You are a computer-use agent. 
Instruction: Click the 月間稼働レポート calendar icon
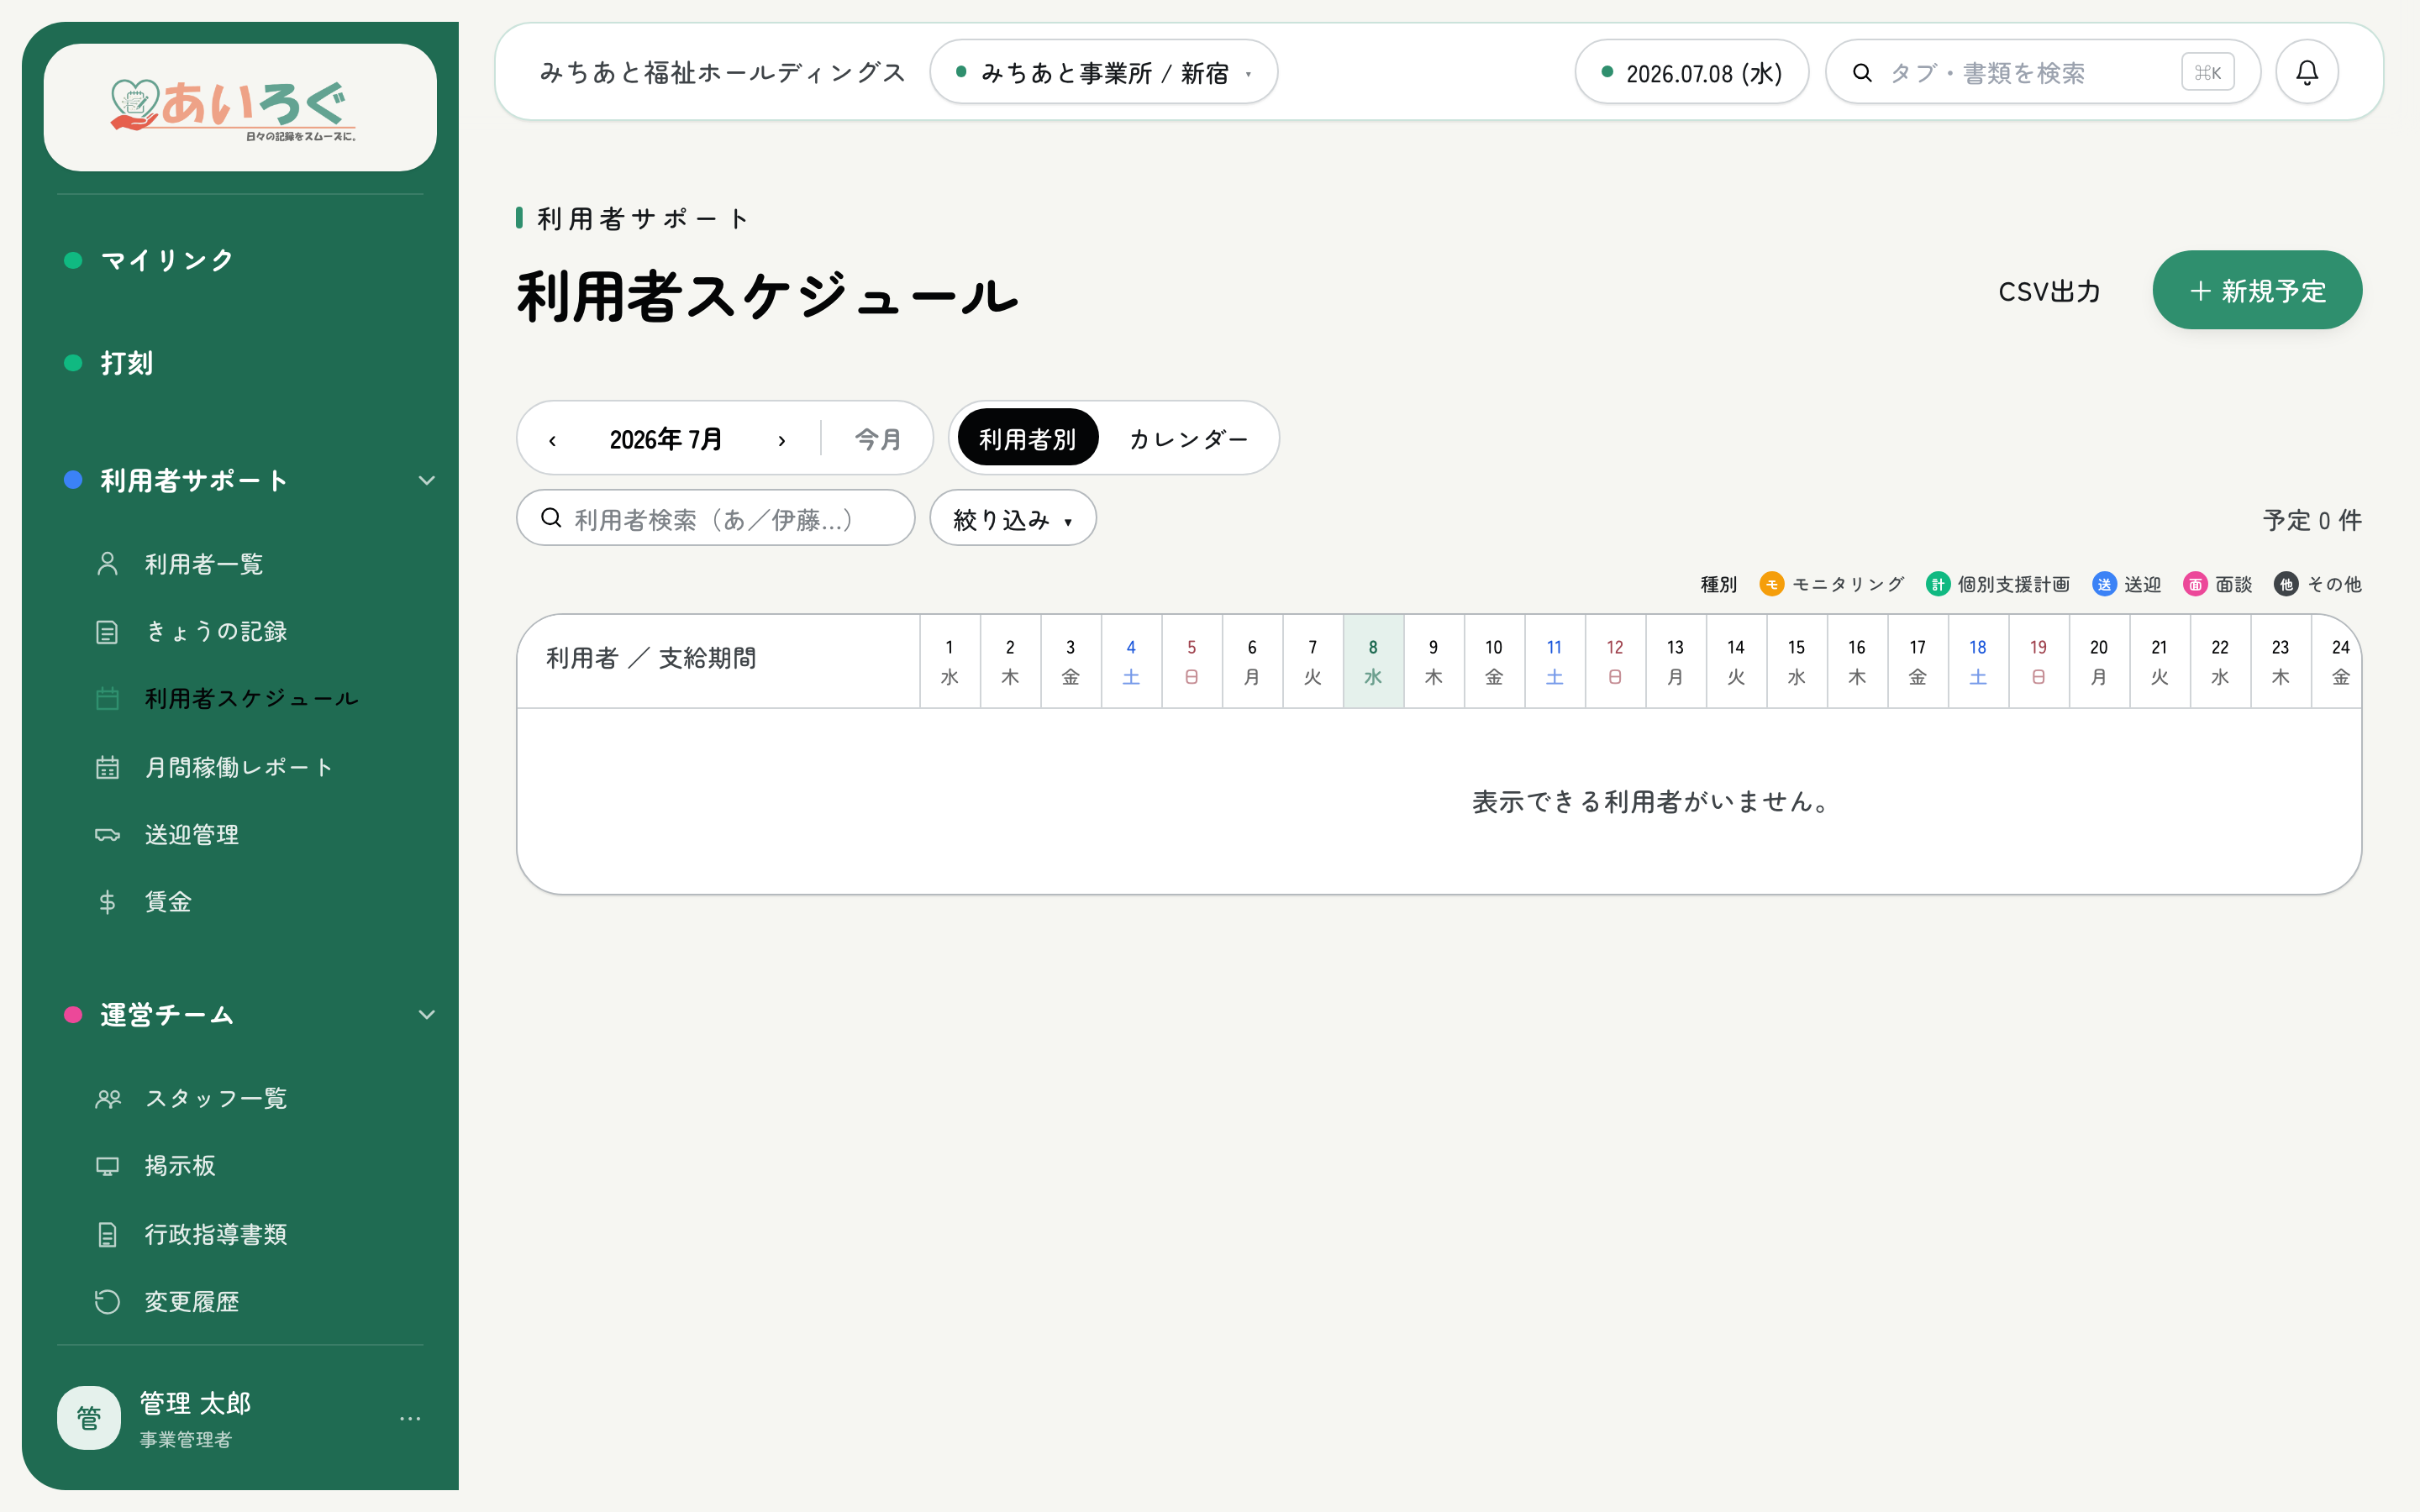(107, 767)
